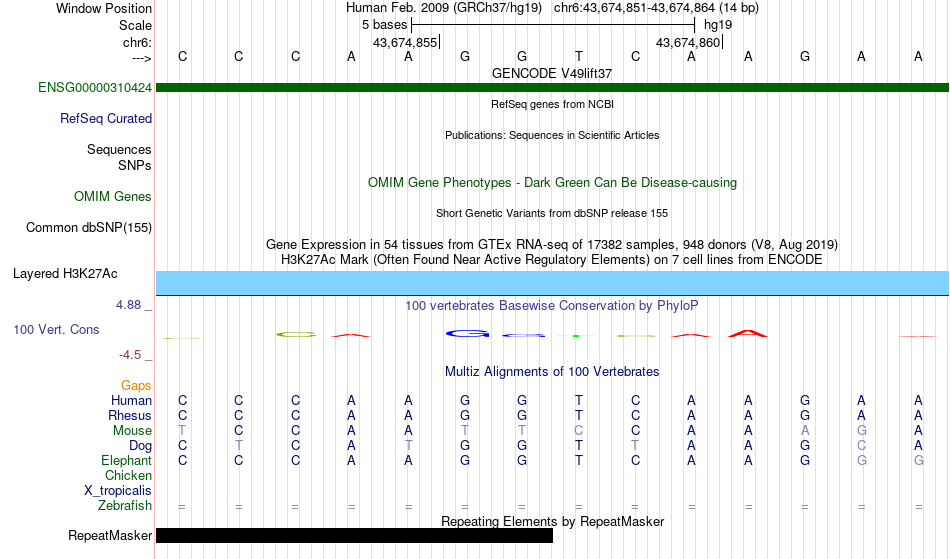Click the 5 bases scale bar label
The width and height of the screenshot is (950, 559).
pyautogui.click(x=385, y=25)
